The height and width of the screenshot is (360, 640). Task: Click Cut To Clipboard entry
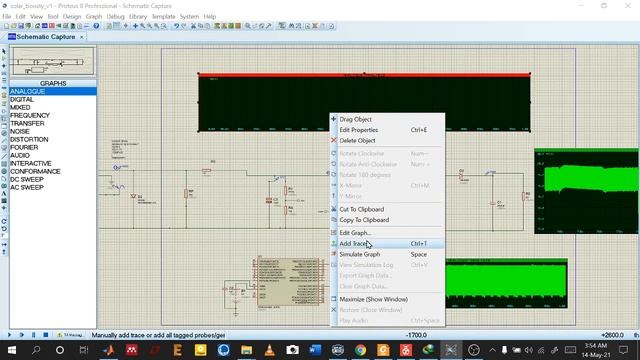pos(387,209)
